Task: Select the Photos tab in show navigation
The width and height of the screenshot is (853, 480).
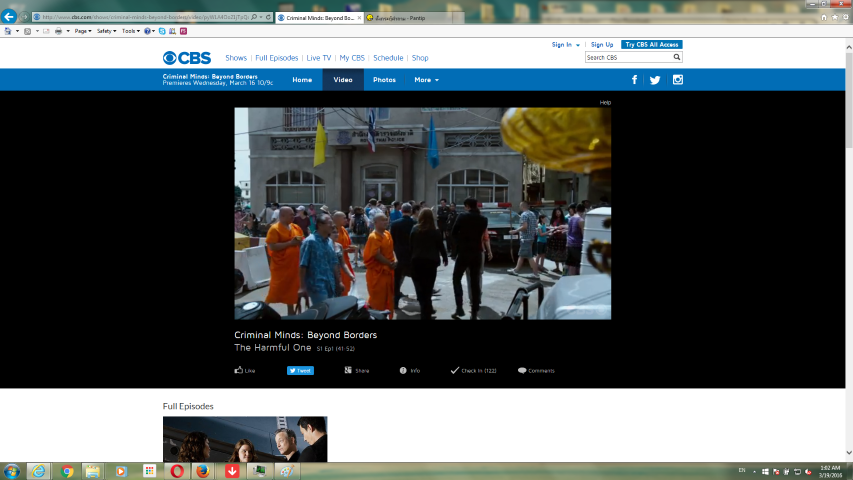Action: (384, 80)
